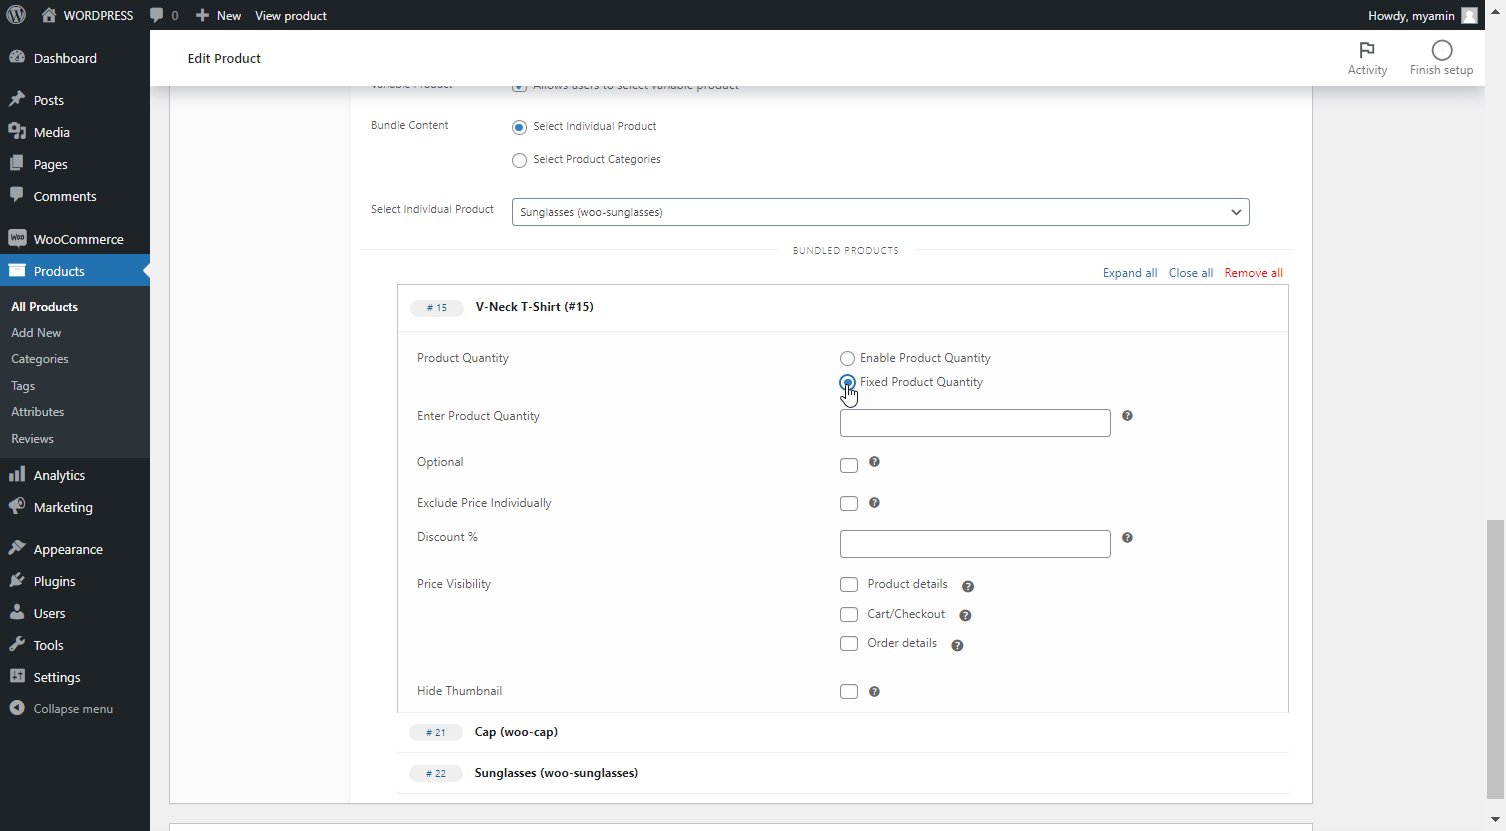Collapse the V-Neck T-Shirt (#15) panel

click(842, 308)
